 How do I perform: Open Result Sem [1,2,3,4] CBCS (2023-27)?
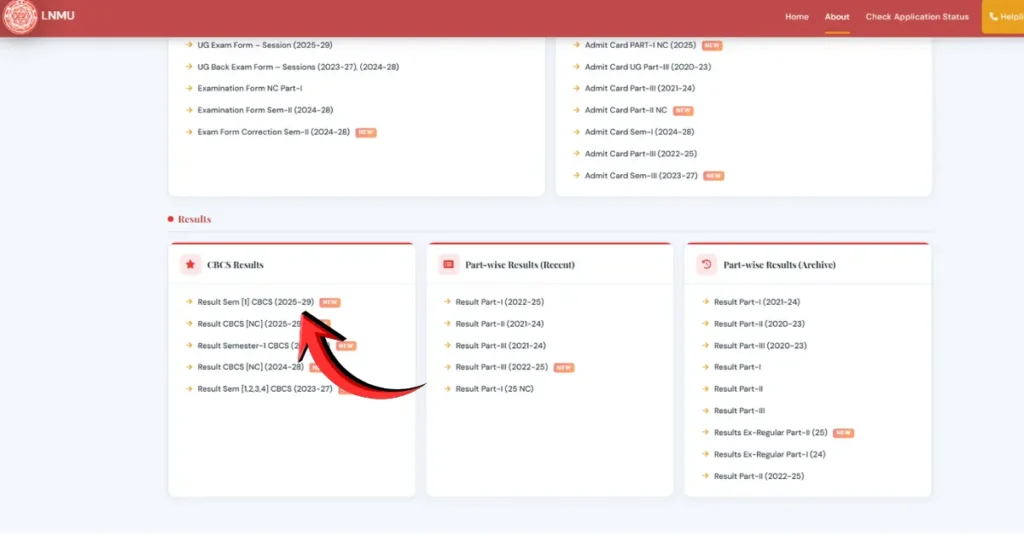coord(264,388)
